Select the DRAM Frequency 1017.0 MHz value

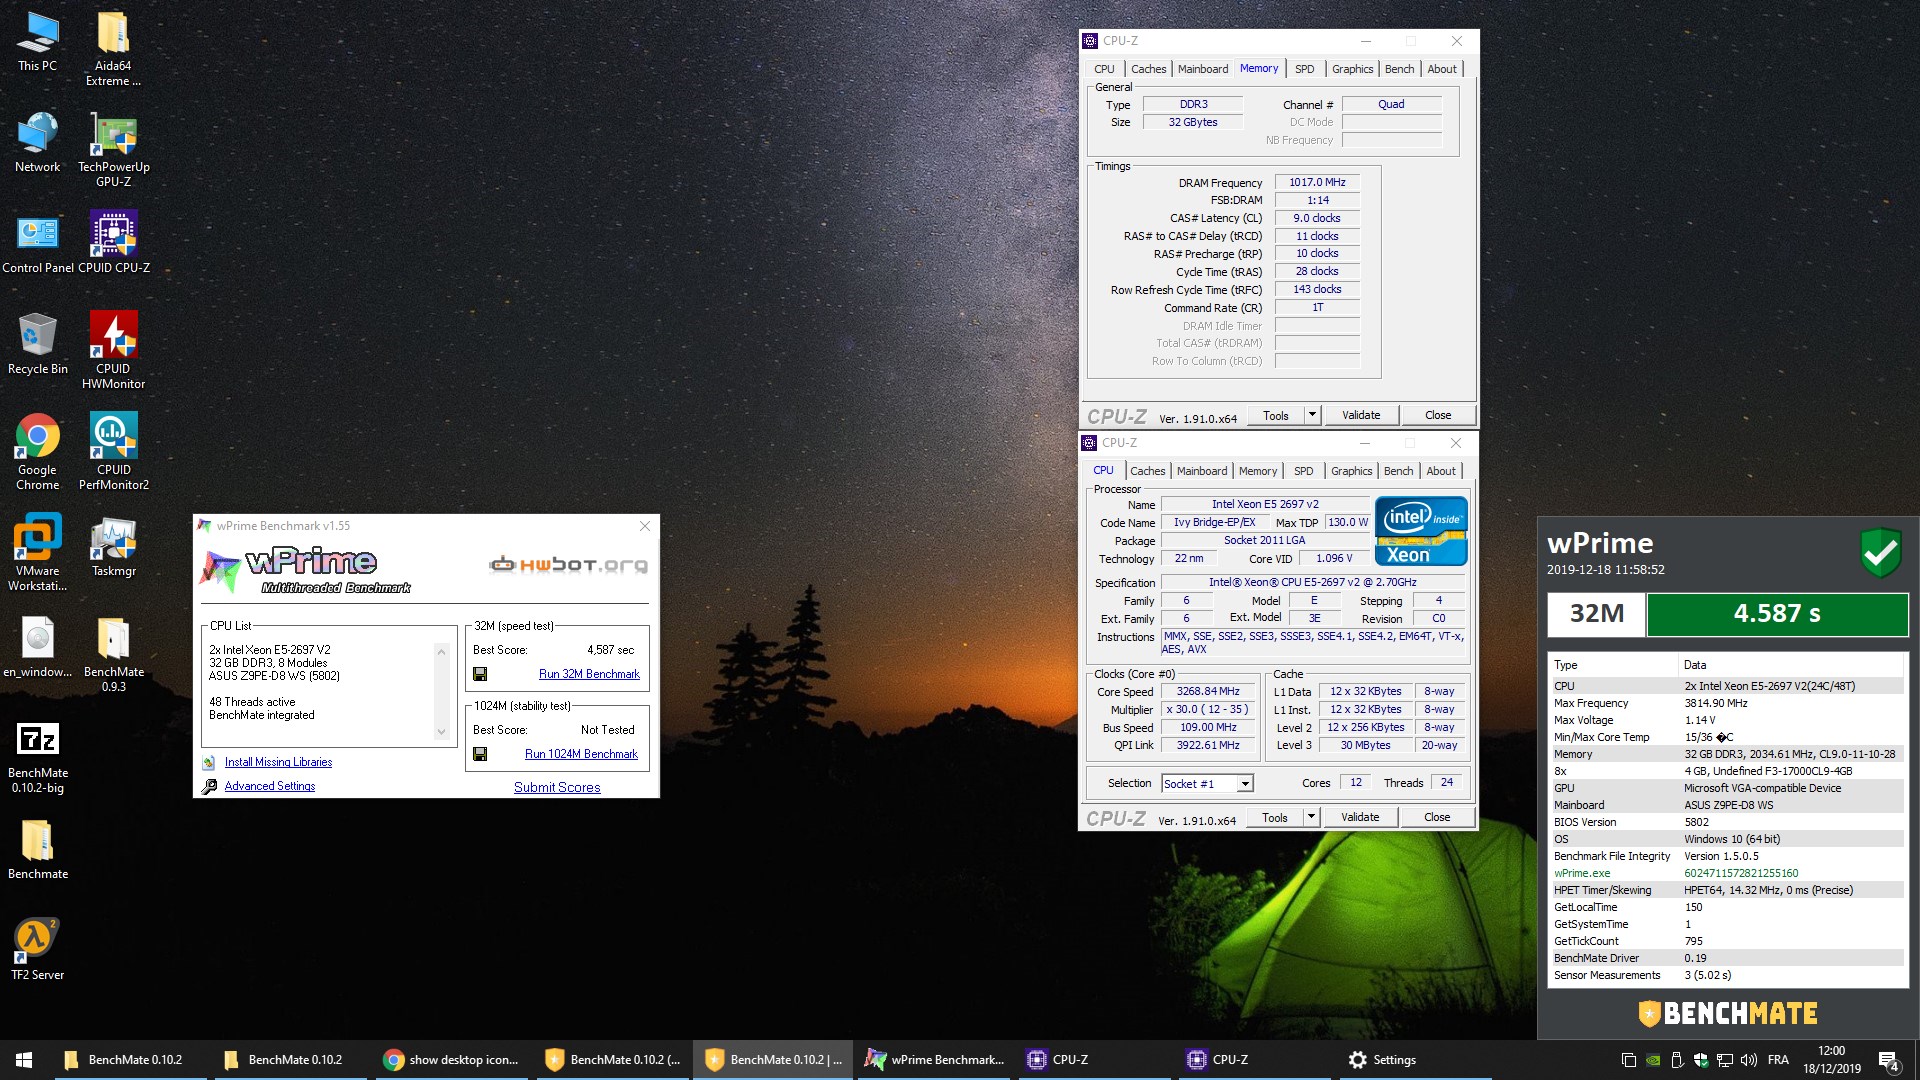tap(1317, 182)
